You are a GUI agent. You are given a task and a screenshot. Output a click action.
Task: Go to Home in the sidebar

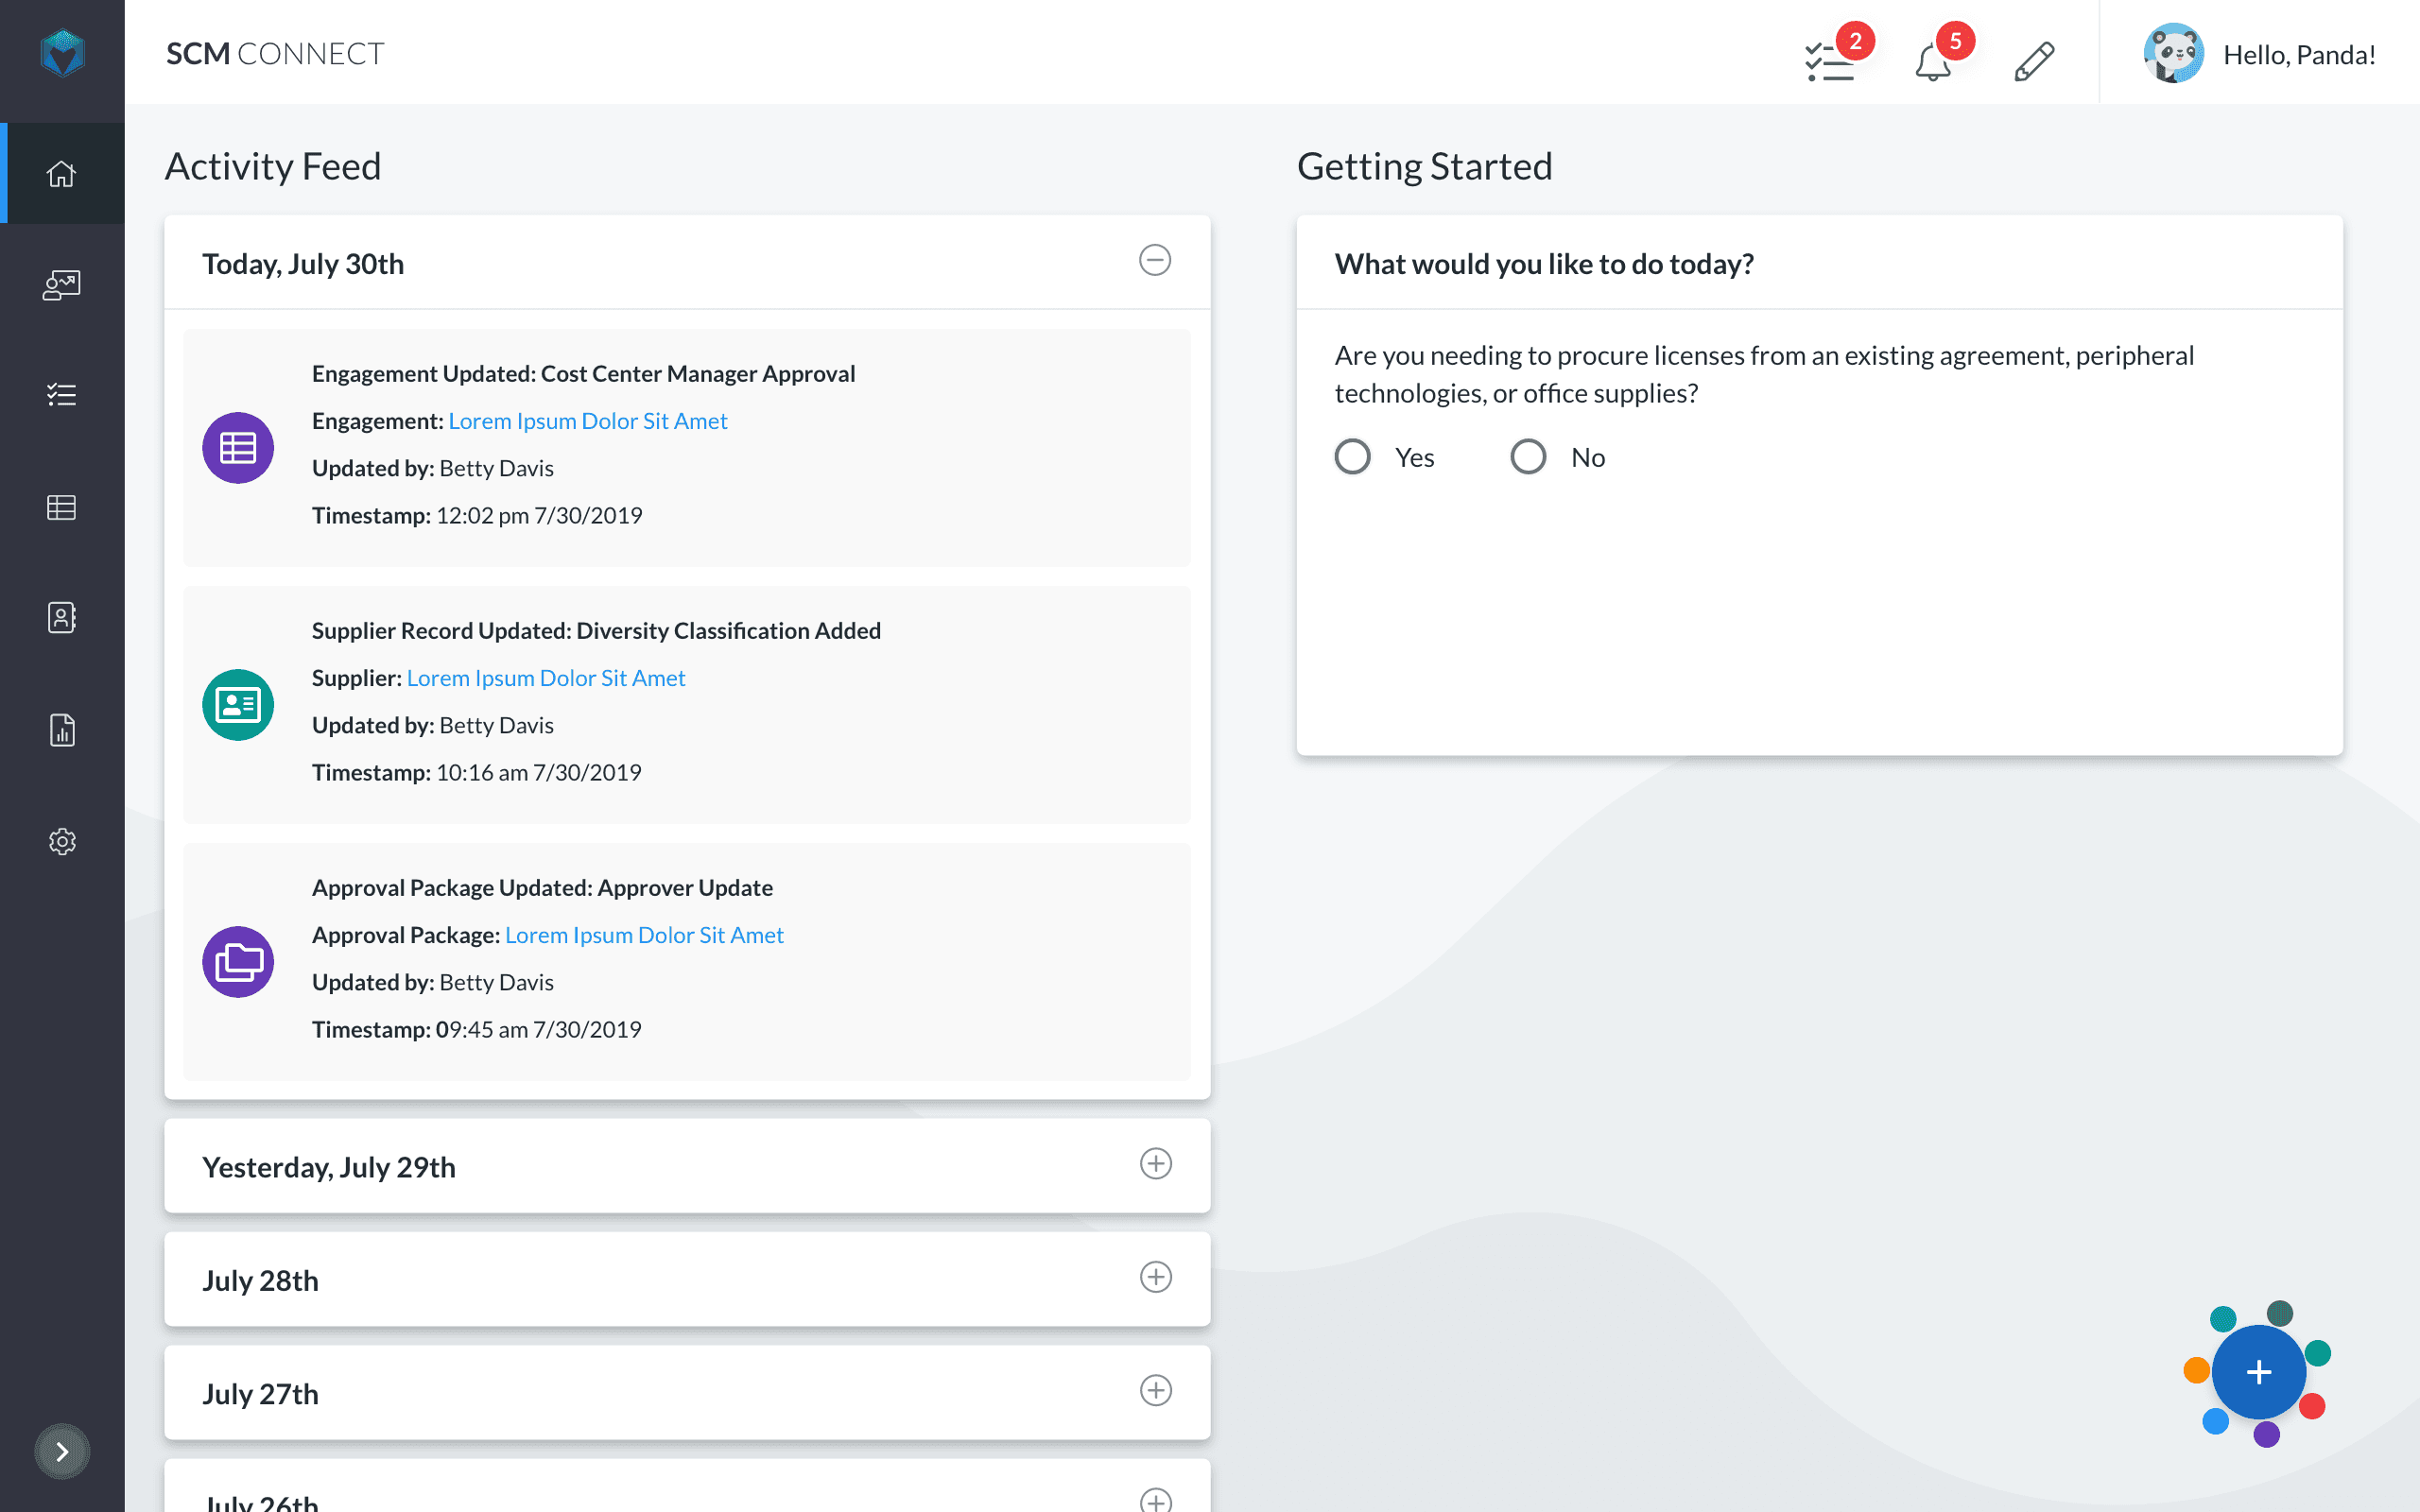pyautogui.click(x=62, y=174)
